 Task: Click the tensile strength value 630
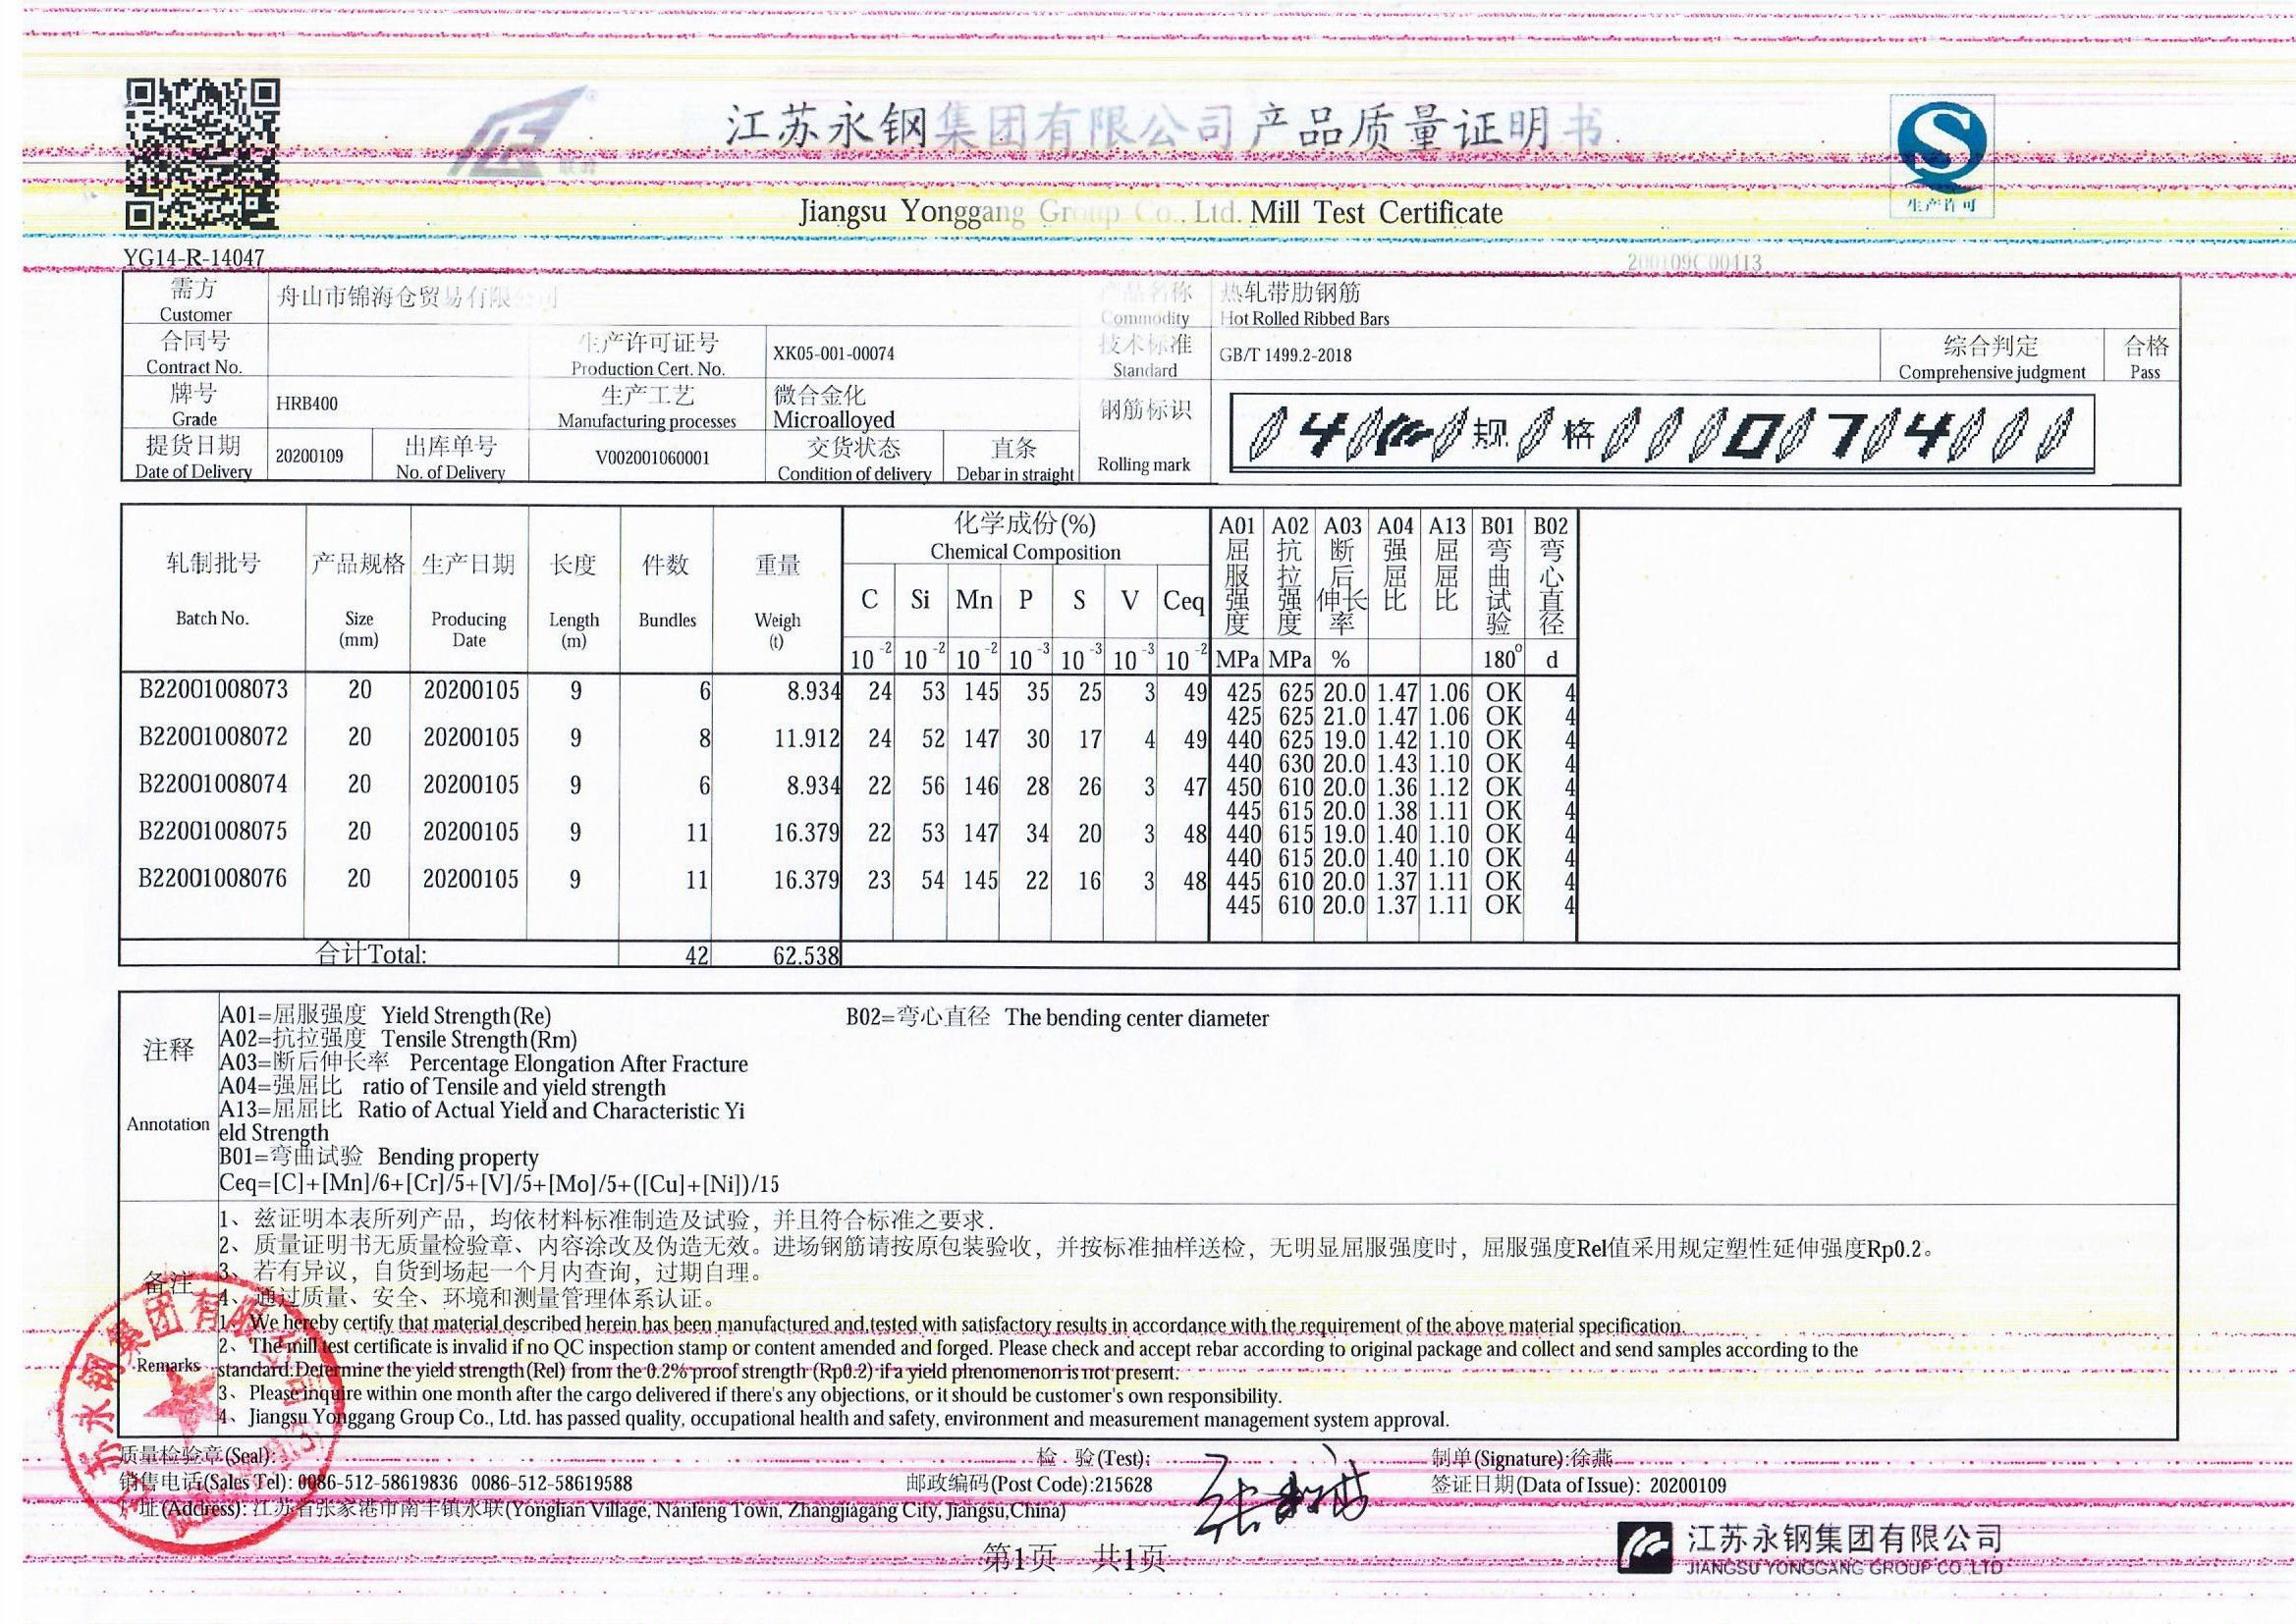click(x=1296, y=764)
